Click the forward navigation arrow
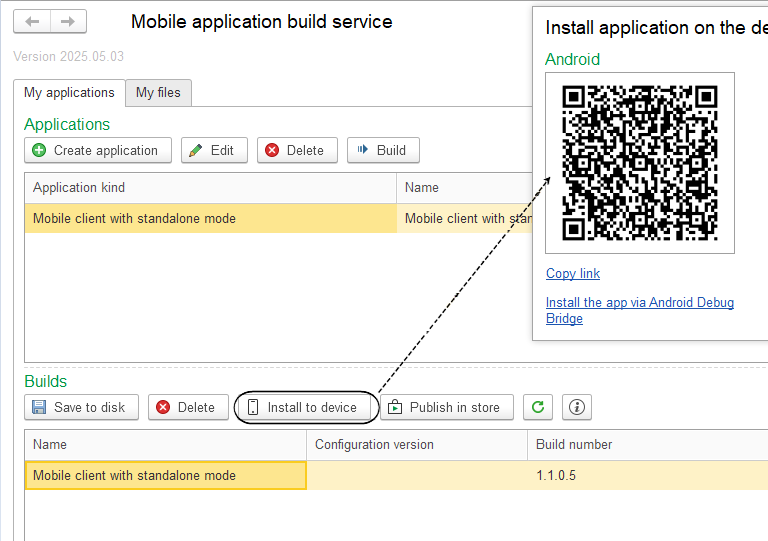This screenshot has height=541, width=768. click(68, 21)
